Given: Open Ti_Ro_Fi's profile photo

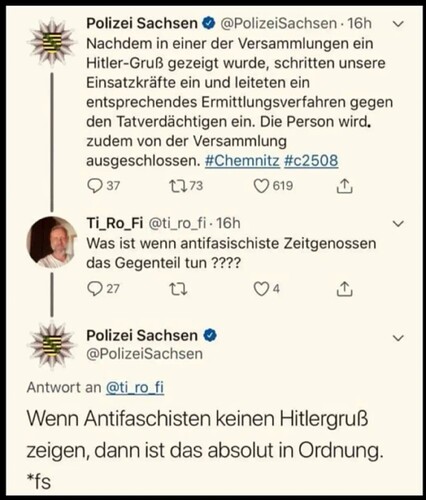Looking at the screenshot, I should (x=51, y=242).
